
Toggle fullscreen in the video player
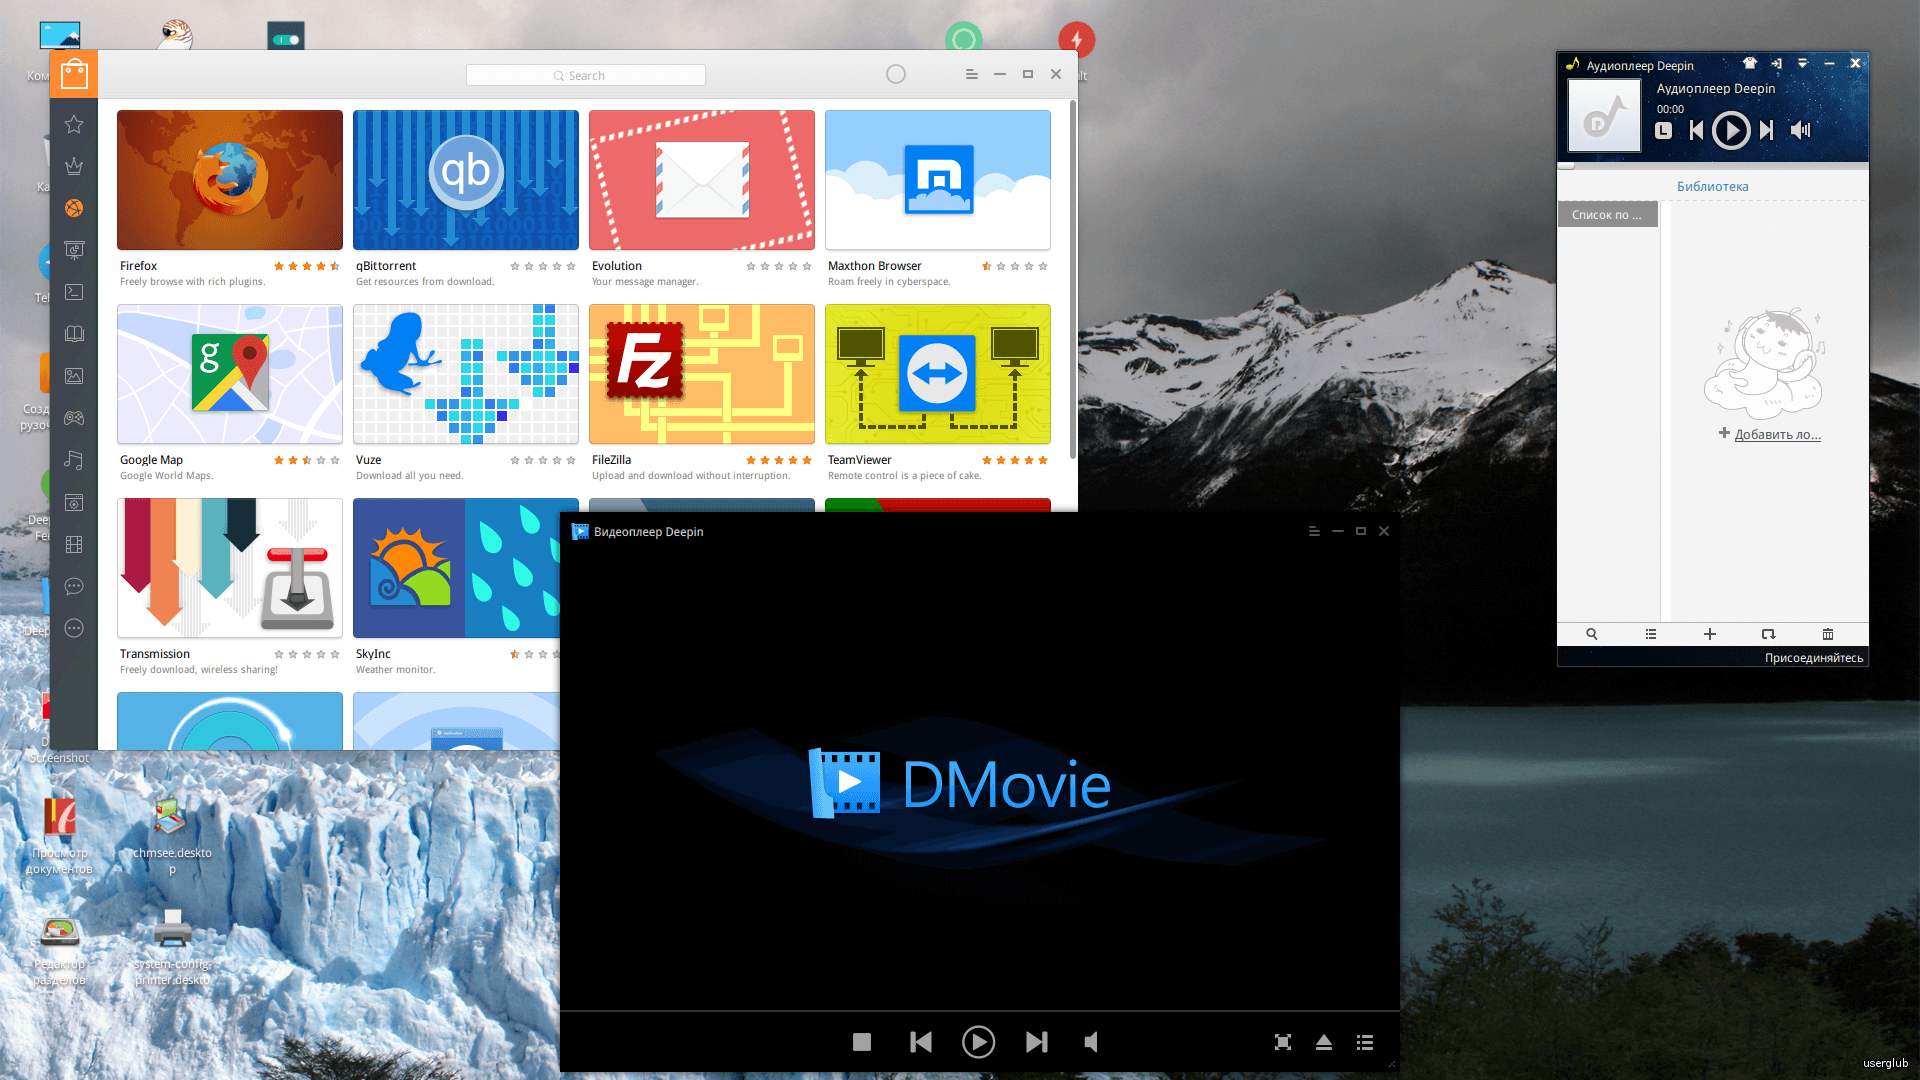pos(1283,1042)
